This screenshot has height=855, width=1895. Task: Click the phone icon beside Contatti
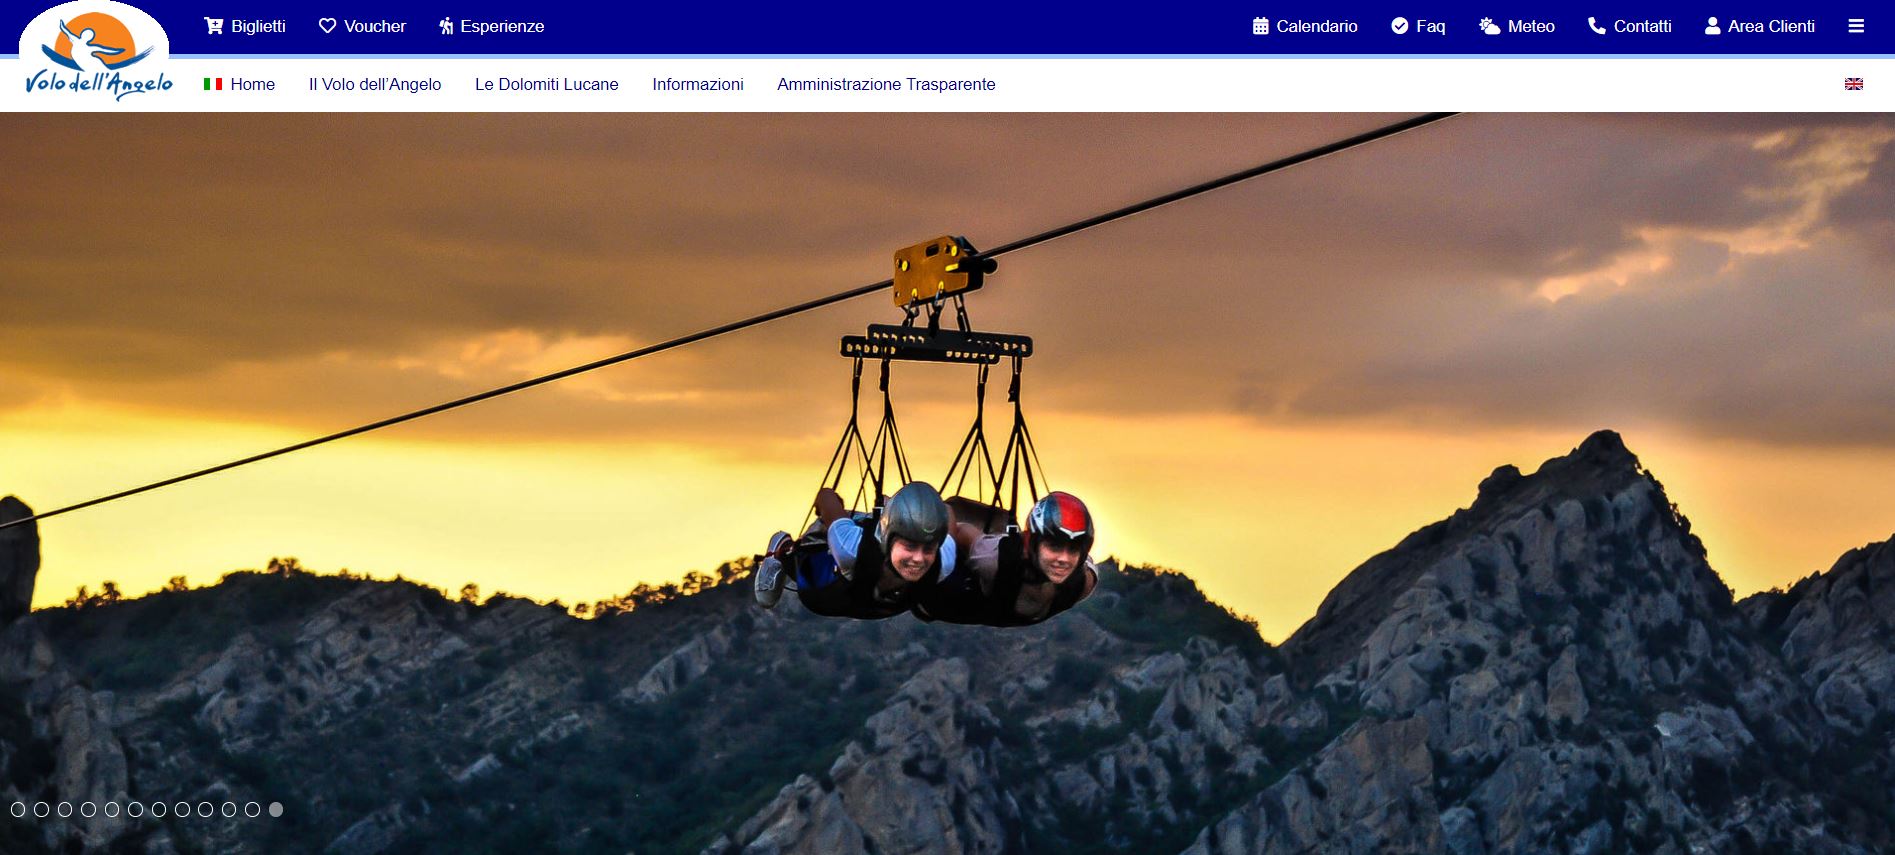point(1597,26)
